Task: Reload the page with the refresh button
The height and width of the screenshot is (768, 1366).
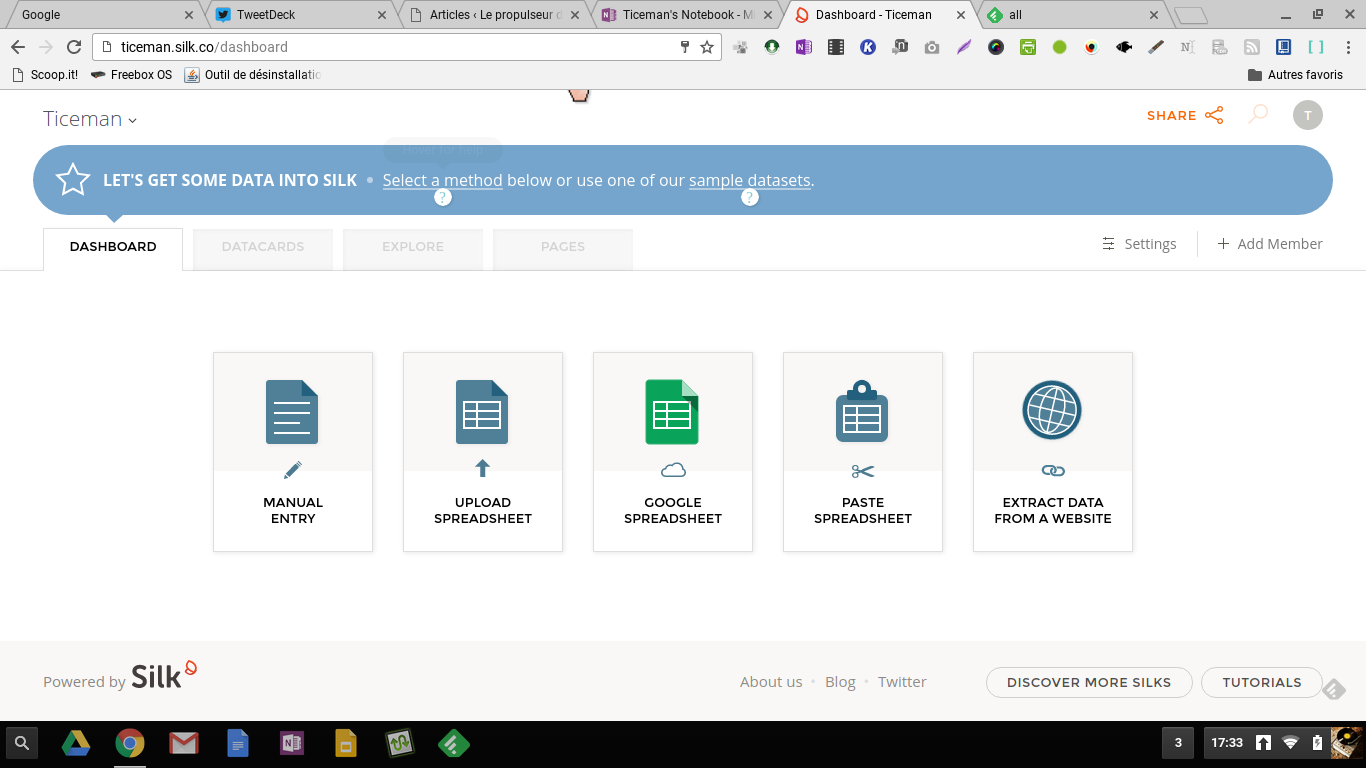Action: point(74,47)
